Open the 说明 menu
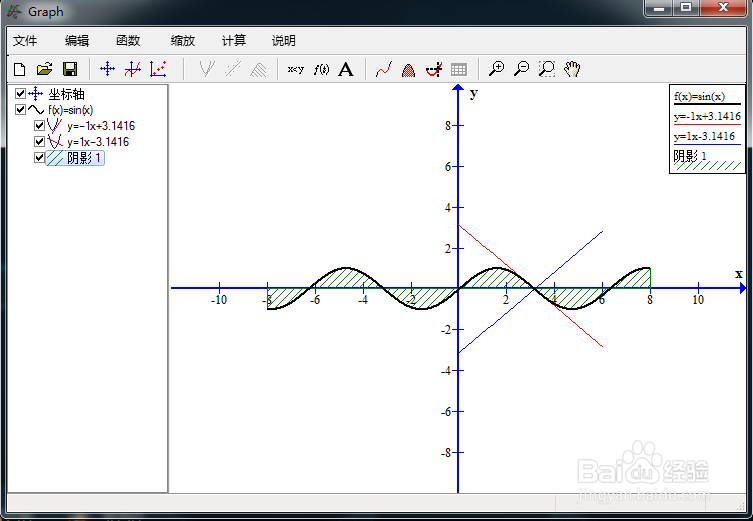Image resolution: width=753 pixels, height=521 pixels. pyautogui.click(x=284, y=41)
